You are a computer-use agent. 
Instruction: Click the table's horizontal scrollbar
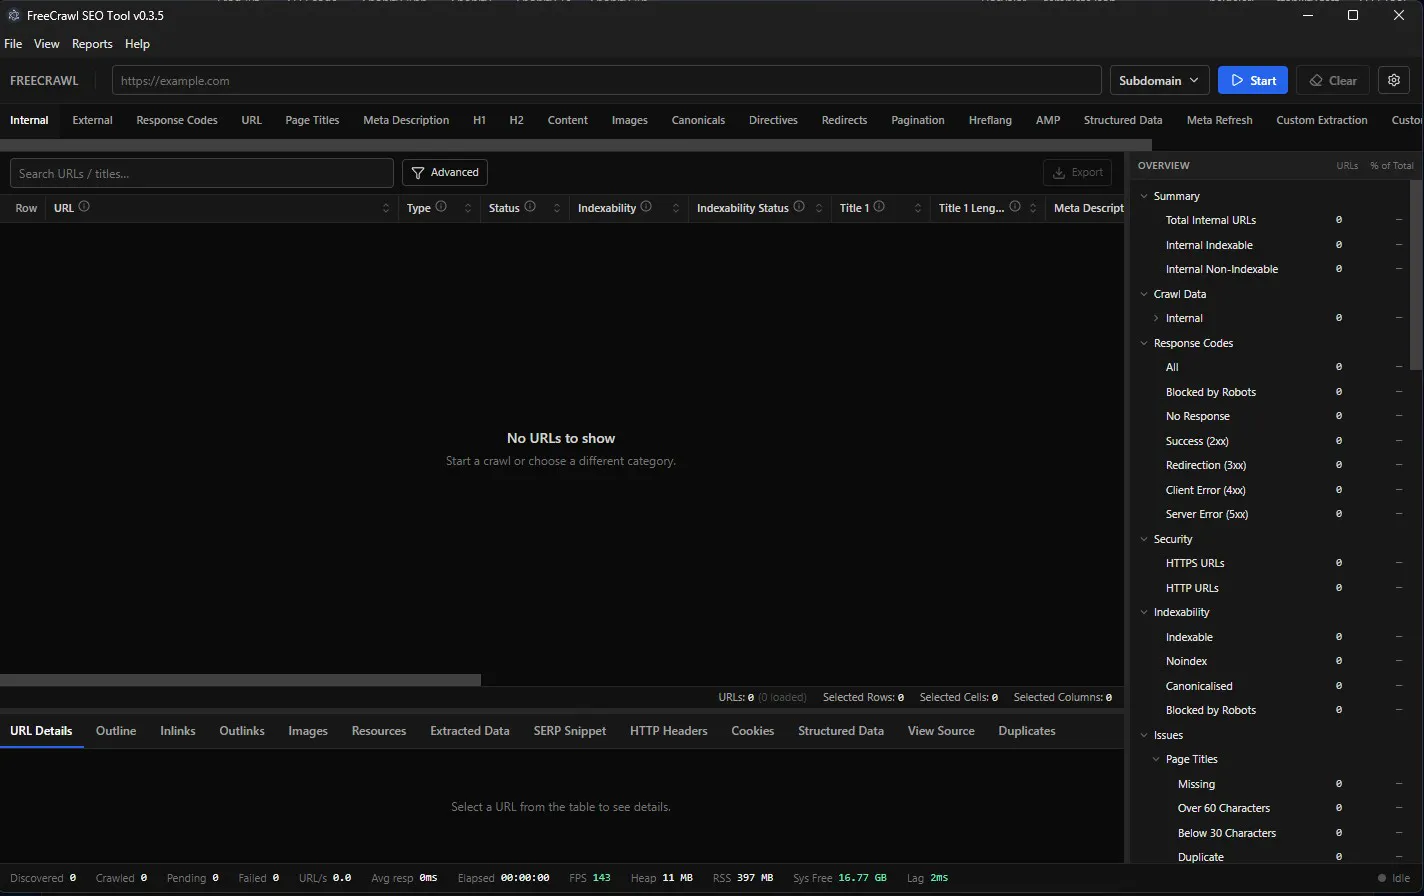click(240, 680)
